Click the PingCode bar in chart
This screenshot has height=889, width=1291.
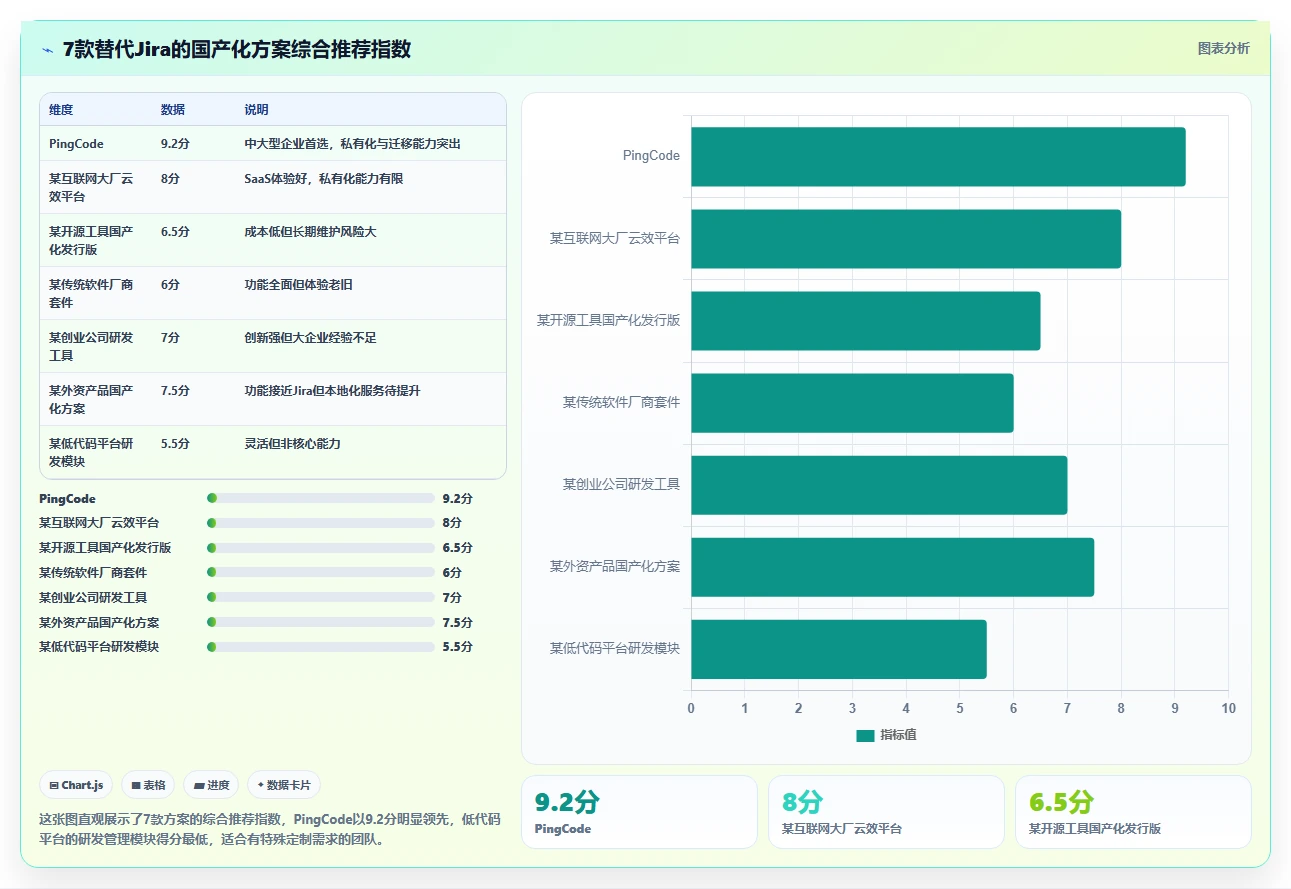coord(938,157)
